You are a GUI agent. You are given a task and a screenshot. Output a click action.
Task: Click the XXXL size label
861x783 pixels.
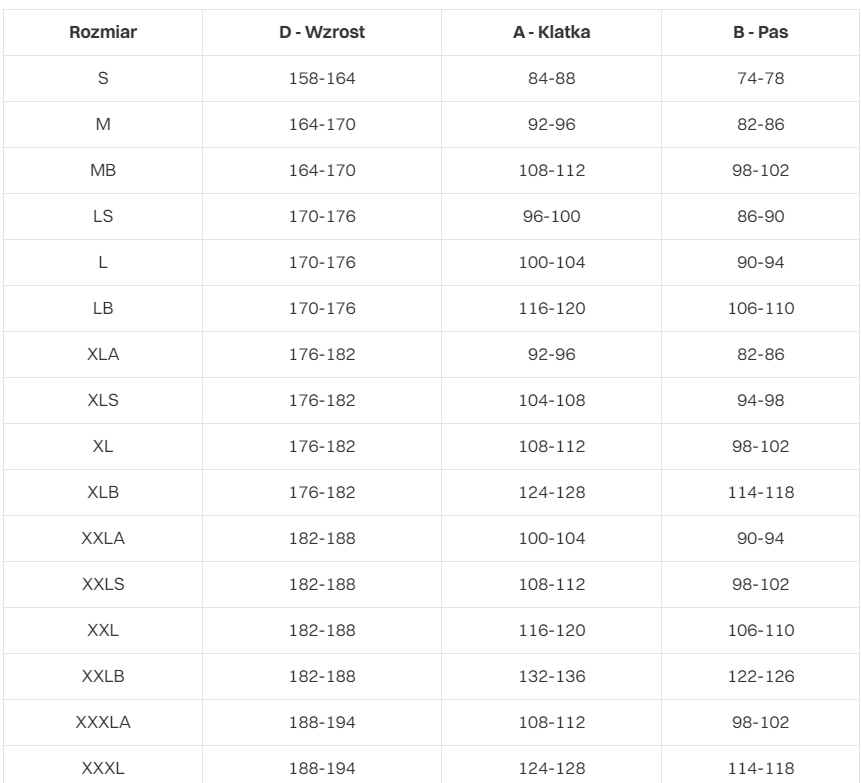[103, 768]
